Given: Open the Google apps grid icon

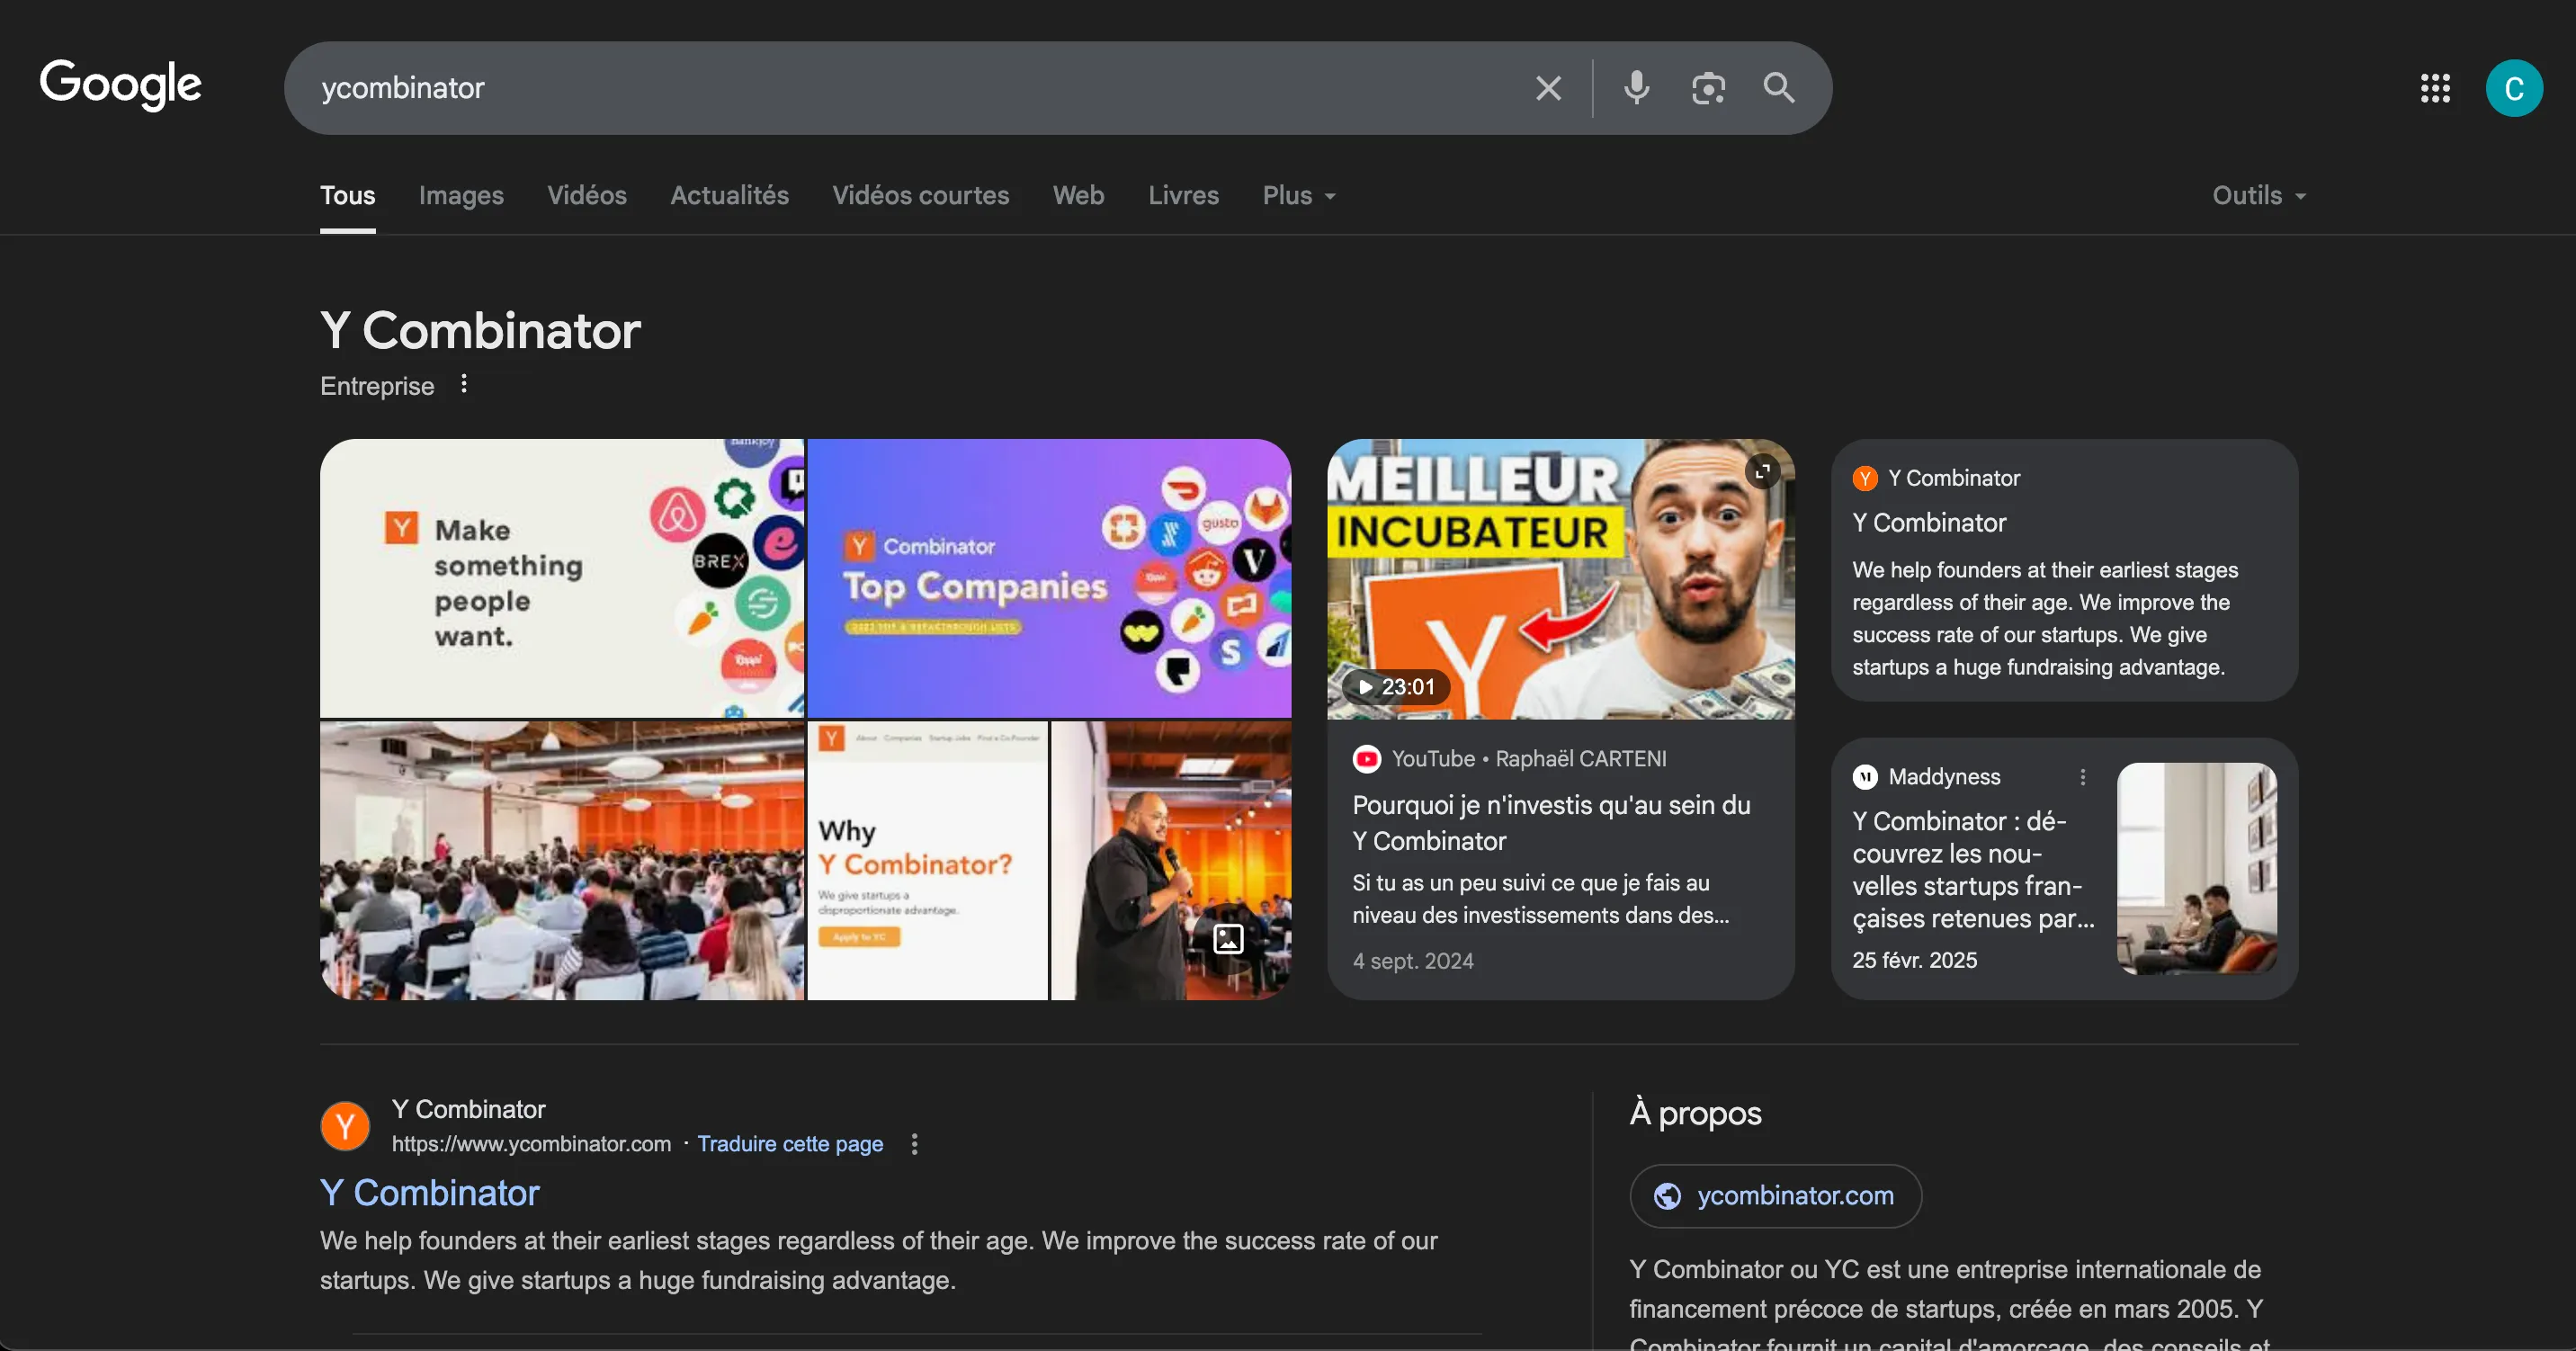Looking at the screenshot, I should [x=2434, y=88].
